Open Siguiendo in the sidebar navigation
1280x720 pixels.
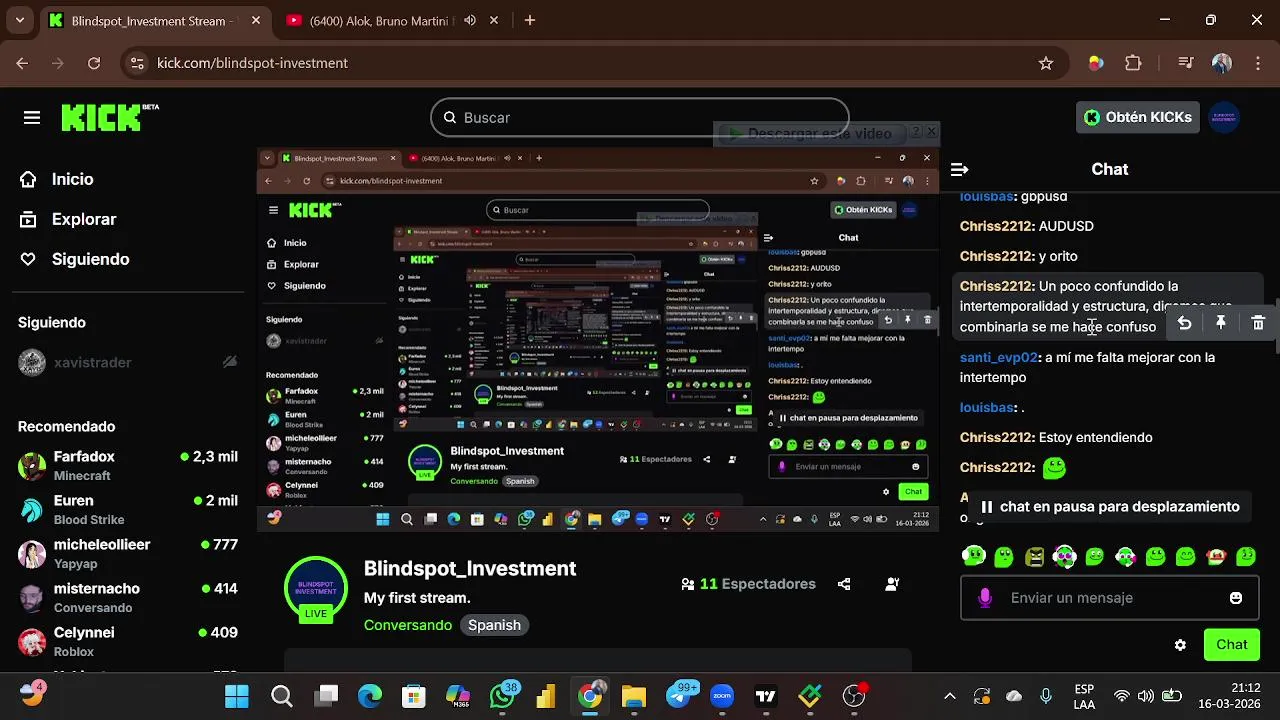[x=75, y=259]
